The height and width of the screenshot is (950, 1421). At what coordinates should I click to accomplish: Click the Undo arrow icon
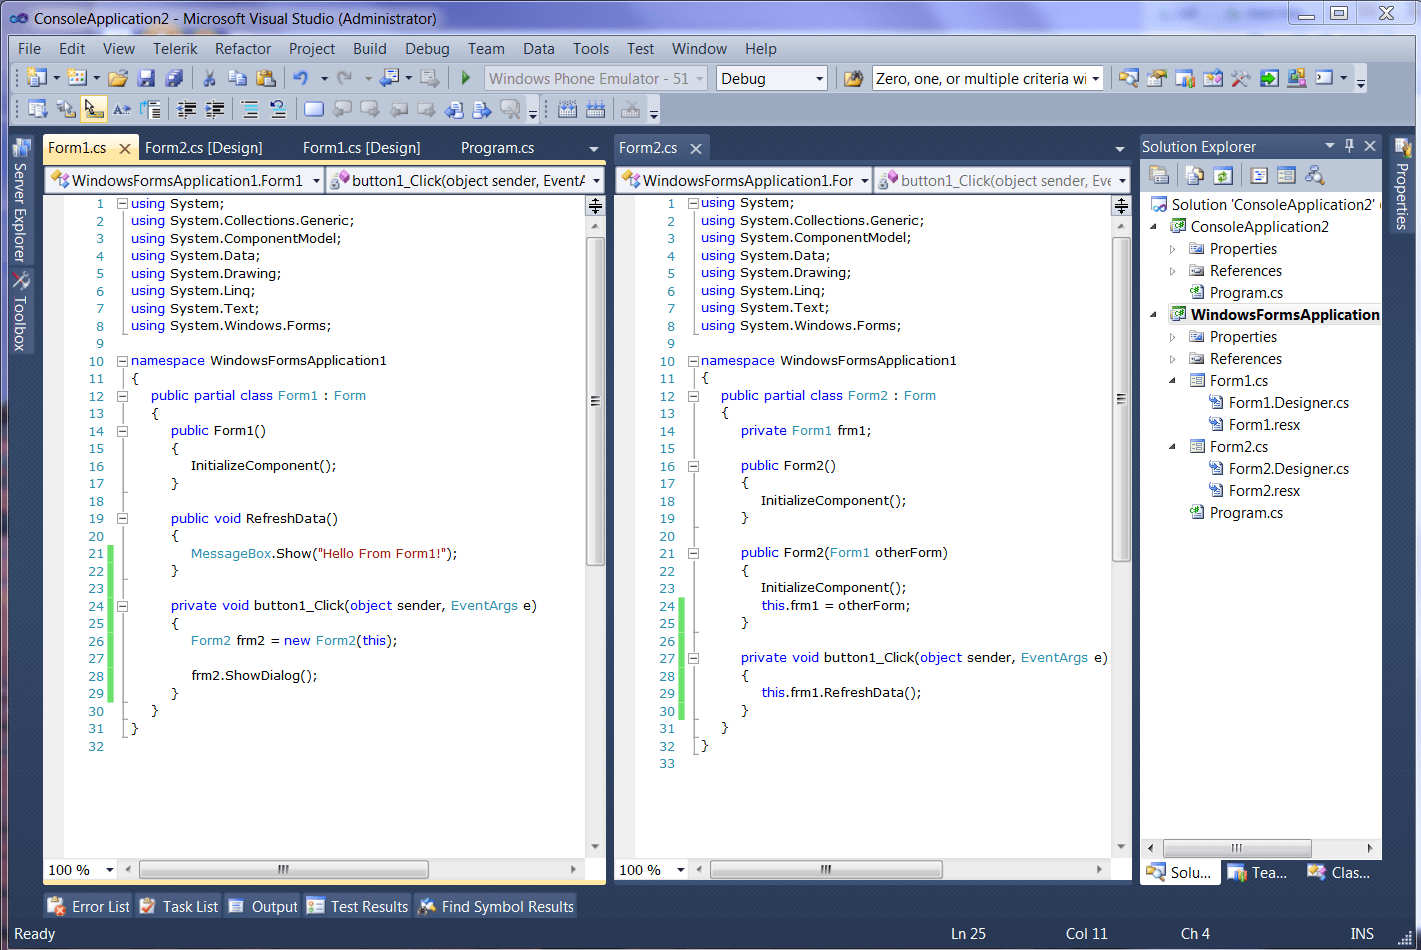(300, 78)
